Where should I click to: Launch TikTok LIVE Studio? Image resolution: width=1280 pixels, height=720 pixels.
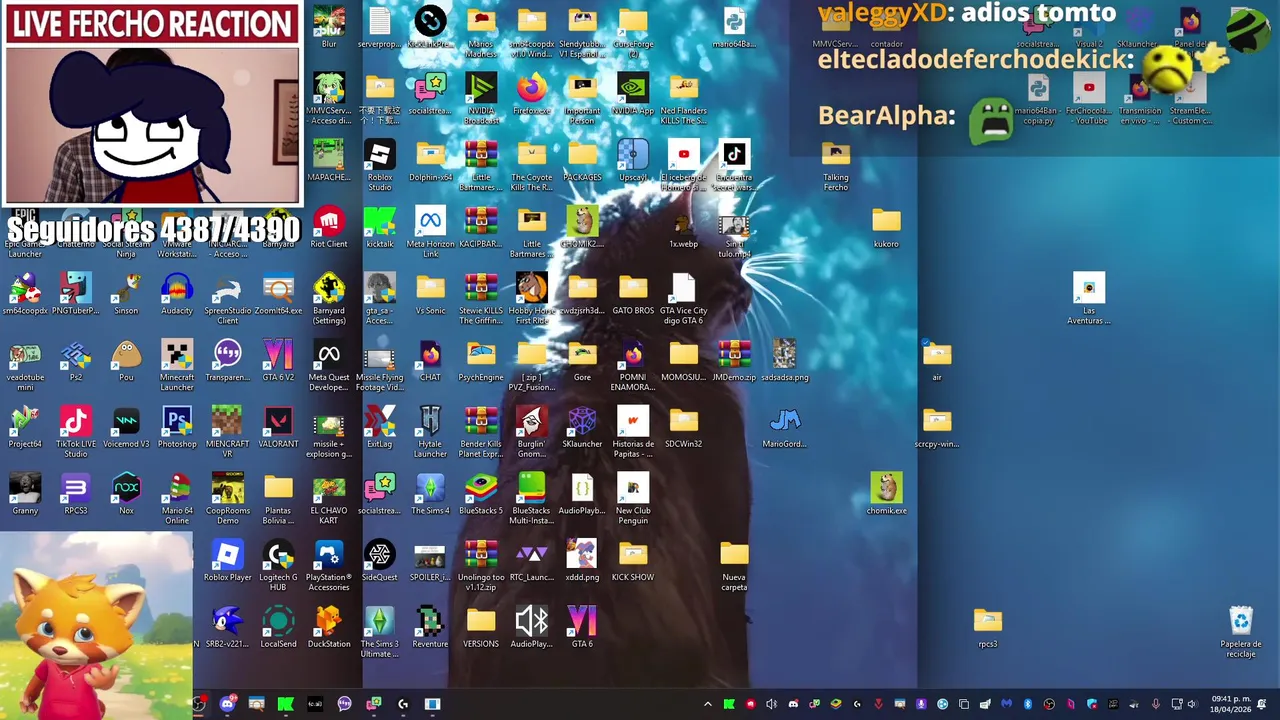point(75,432)
